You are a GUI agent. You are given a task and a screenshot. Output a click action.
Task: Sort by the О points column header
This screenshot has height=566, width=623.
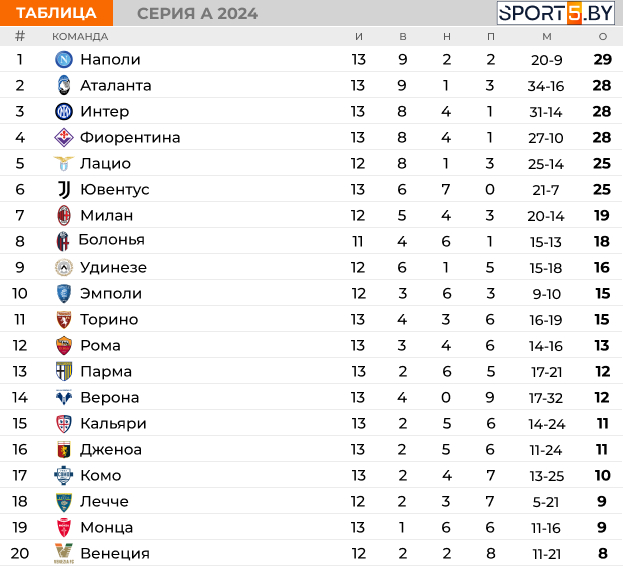click(x=603, y=37)
